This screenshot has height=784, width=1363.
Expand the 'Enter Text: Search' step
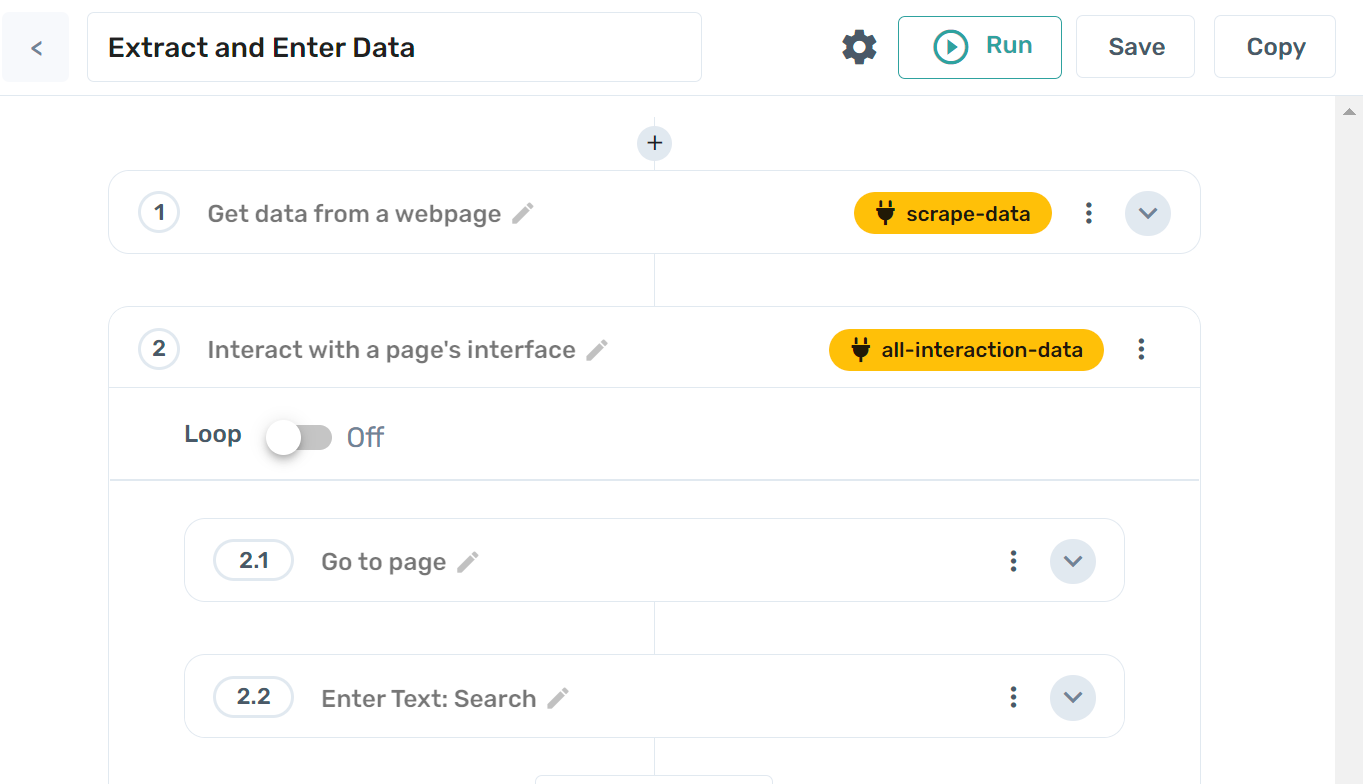[1072, 697]
